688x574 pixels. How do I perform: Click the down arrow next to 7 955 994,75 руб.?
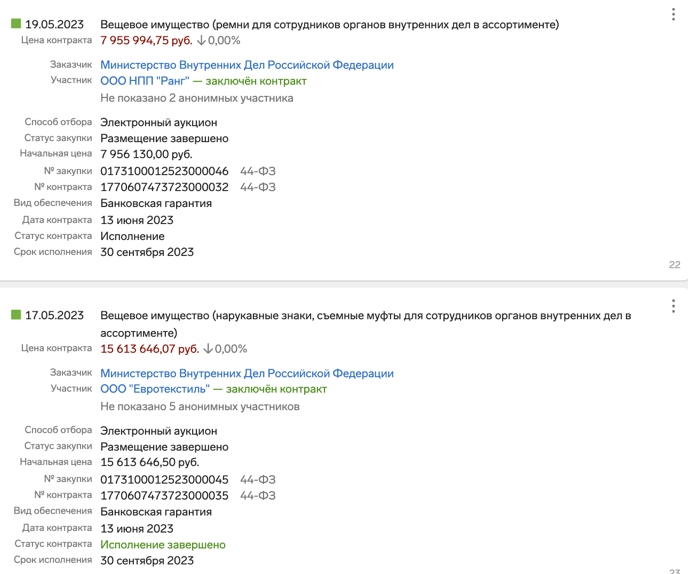(201, 40)
